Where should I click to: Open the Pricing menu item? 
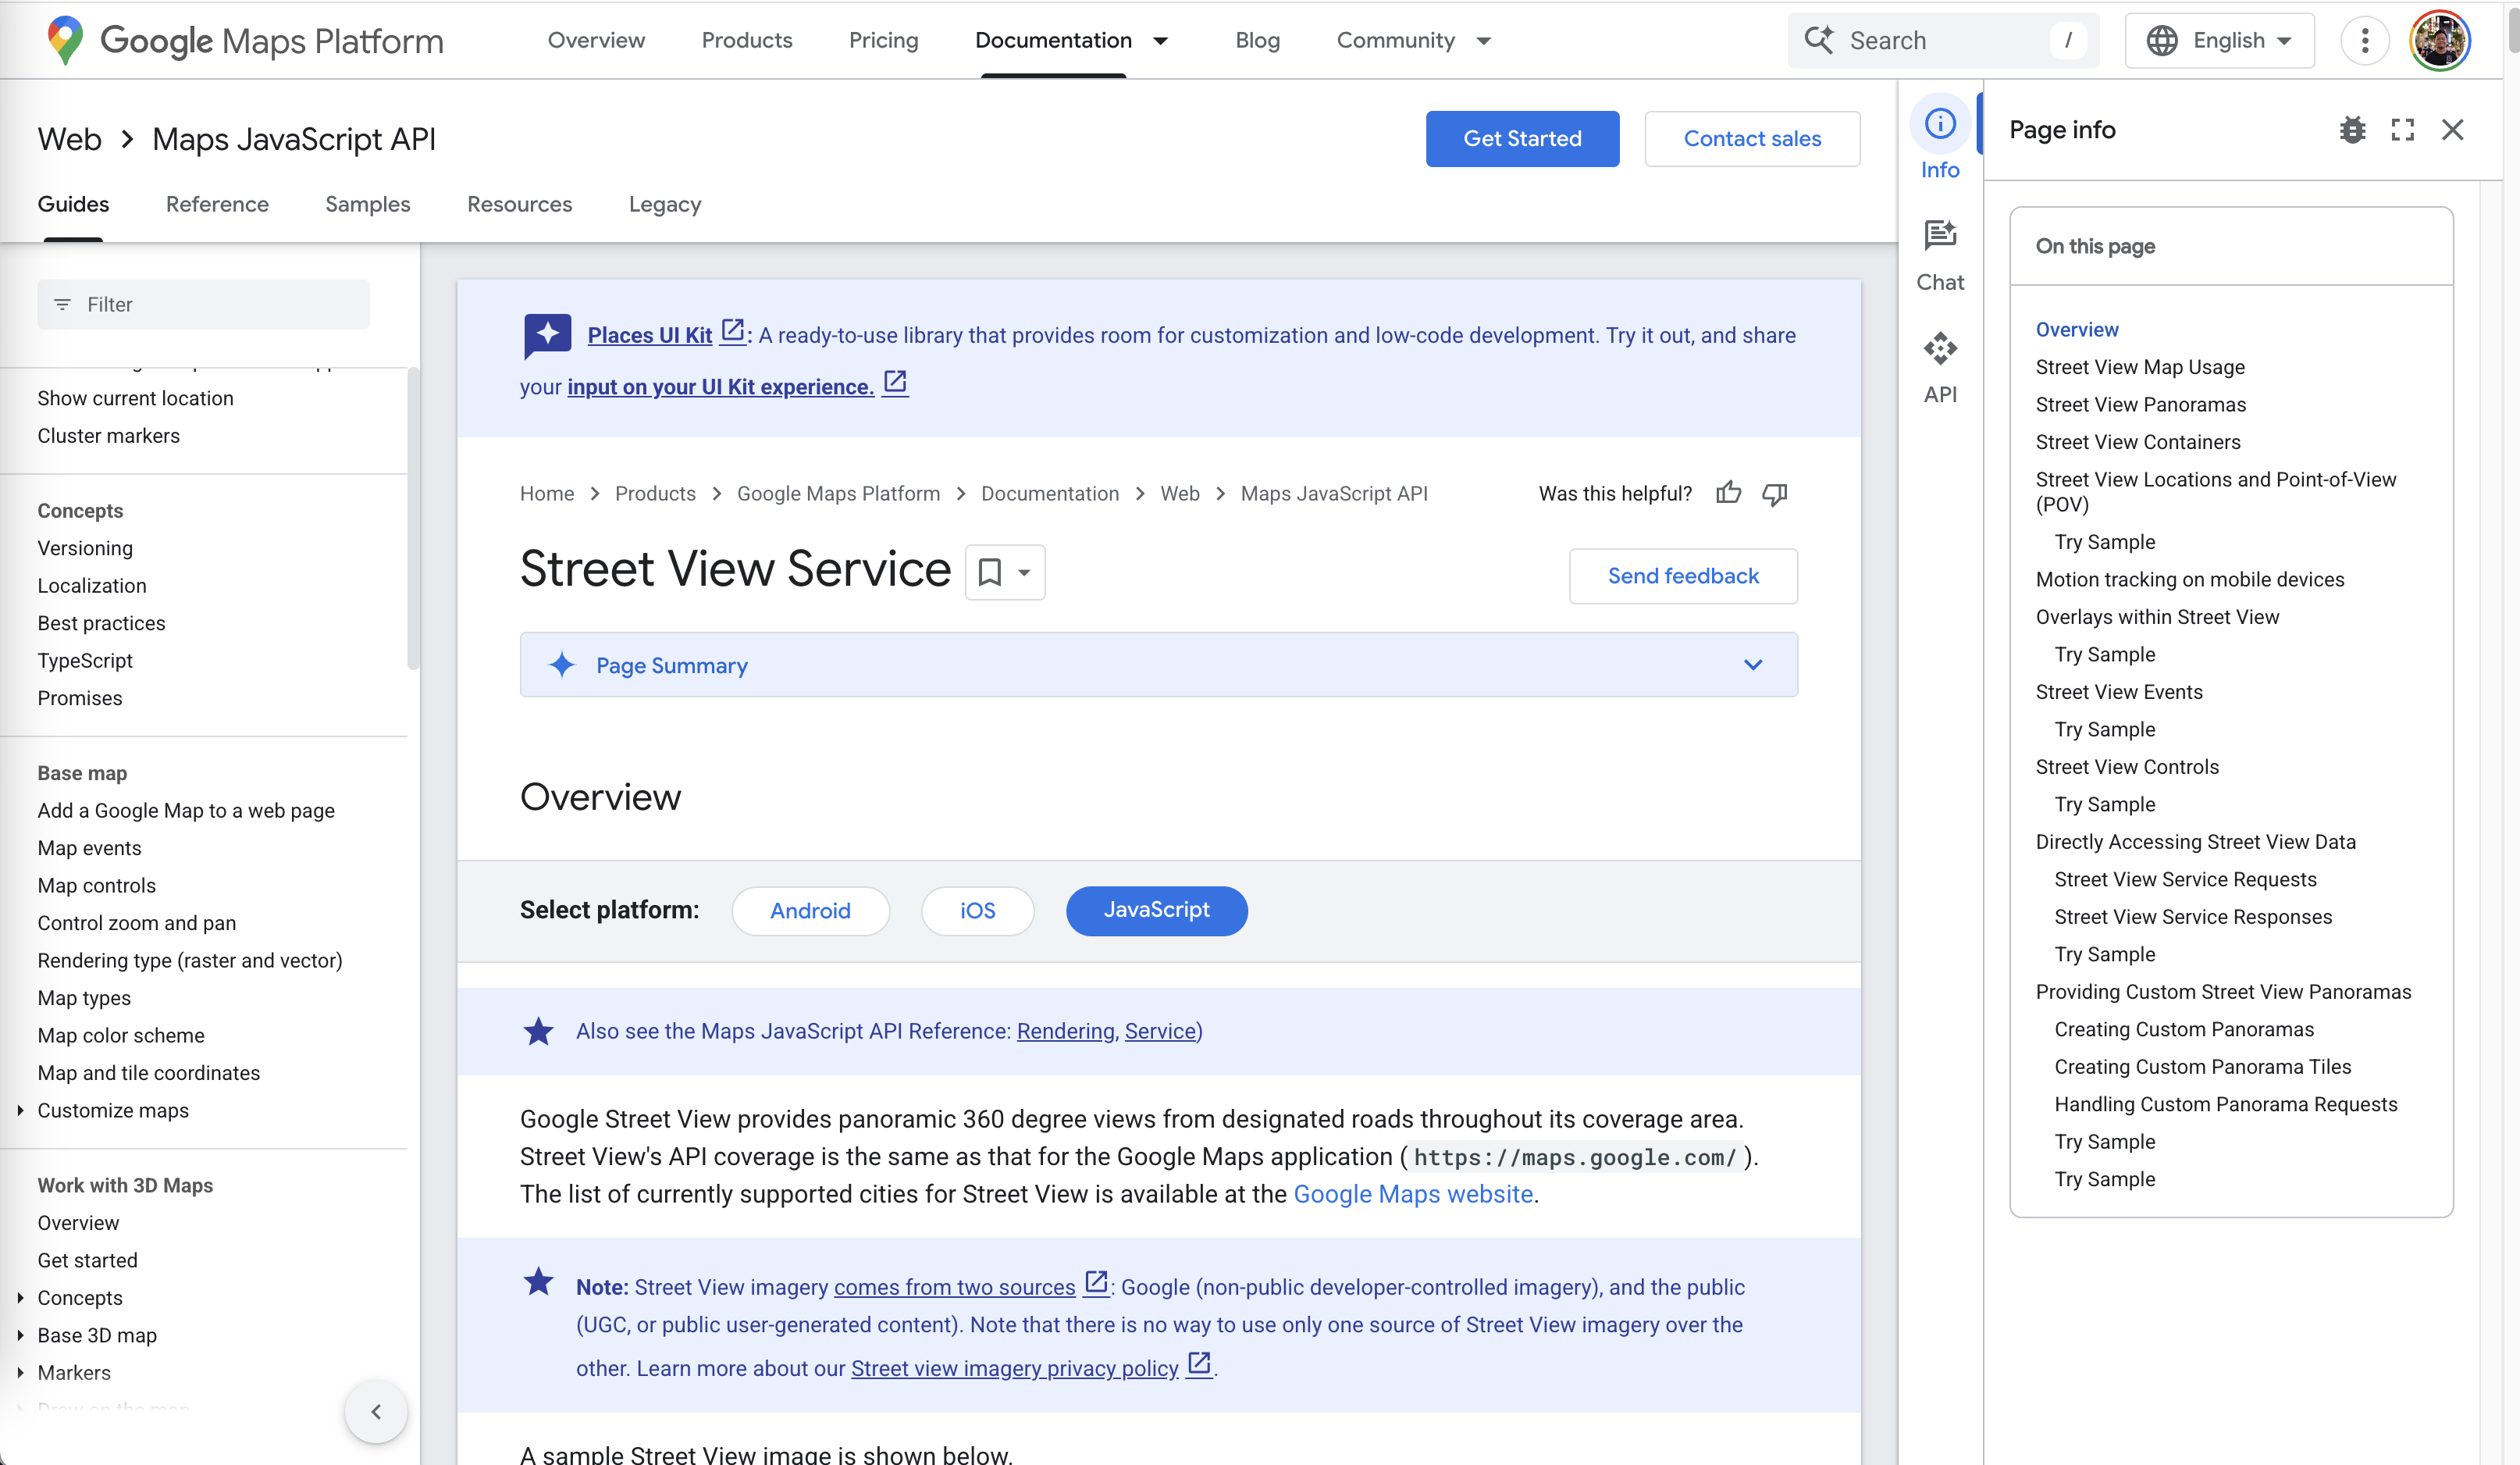[x=883, y=40]
